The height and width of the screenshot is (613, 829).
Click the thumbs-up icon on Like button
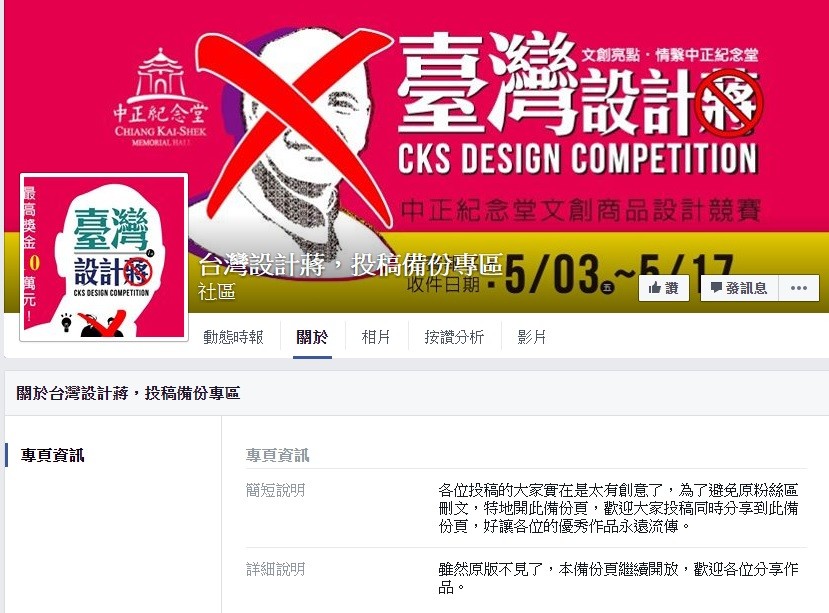(x=655, y=288)
